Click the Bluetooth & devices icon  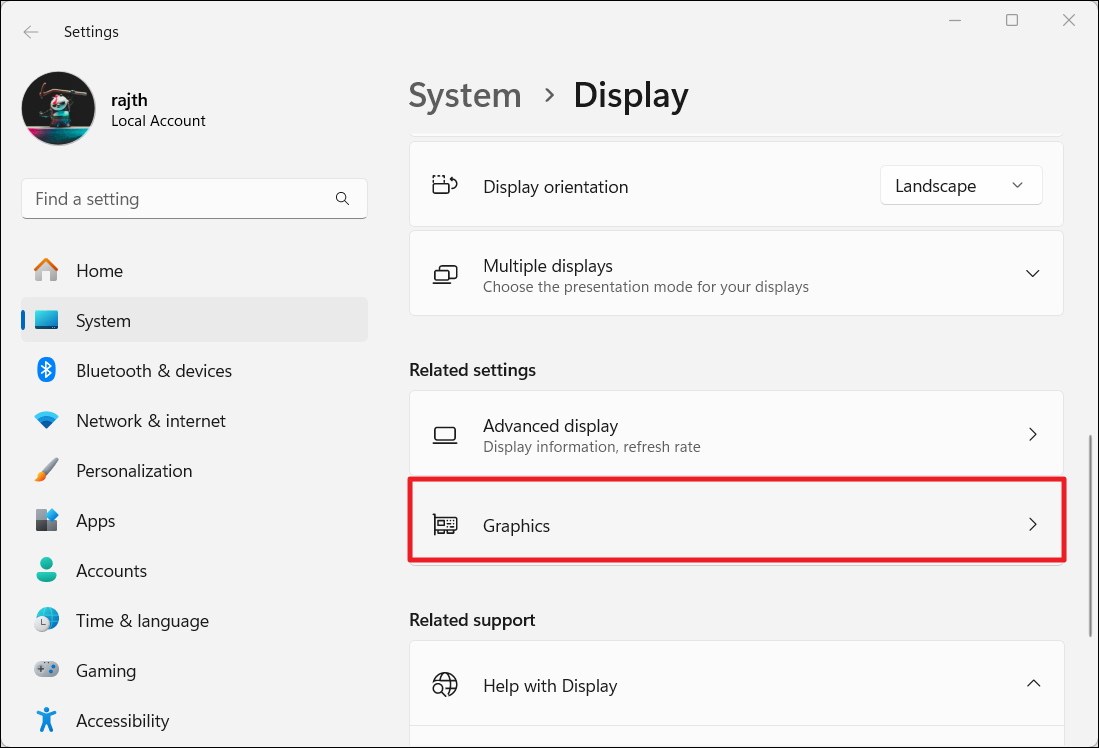pyautogui.click(x=46, y=371)
